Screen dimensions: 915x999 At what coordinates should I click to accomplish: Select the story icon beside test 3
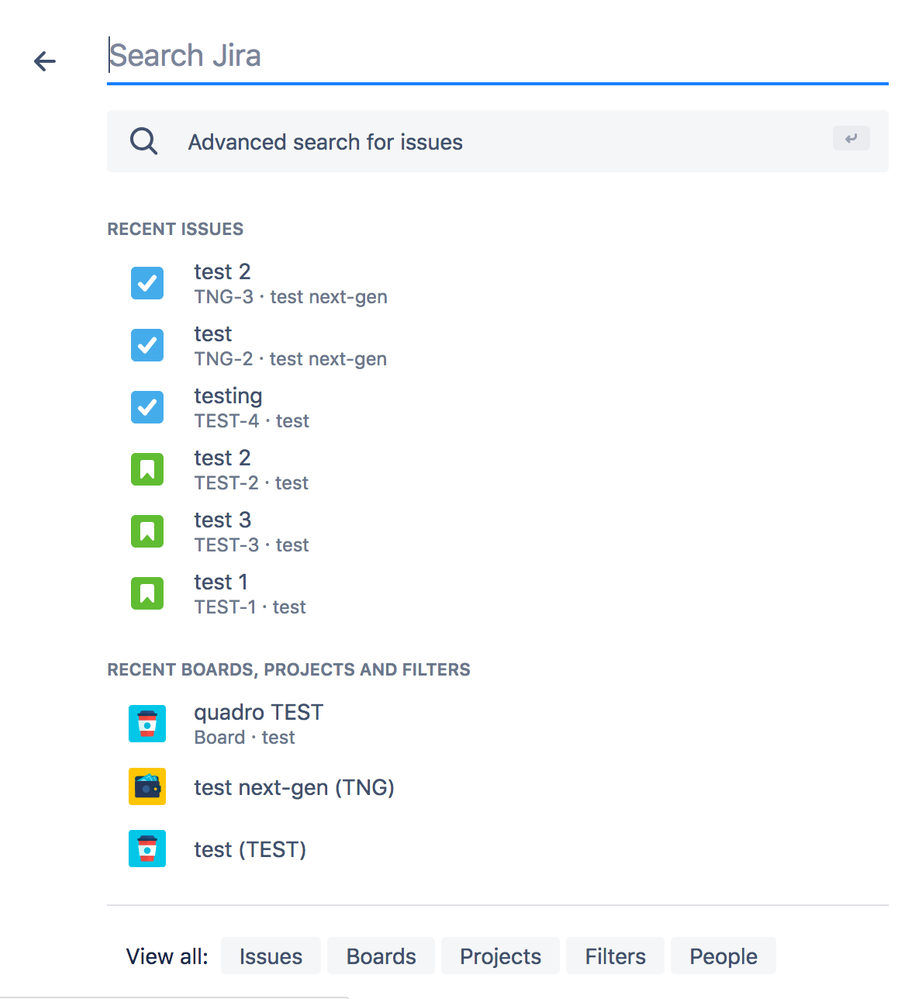click(x=147, y=531)
